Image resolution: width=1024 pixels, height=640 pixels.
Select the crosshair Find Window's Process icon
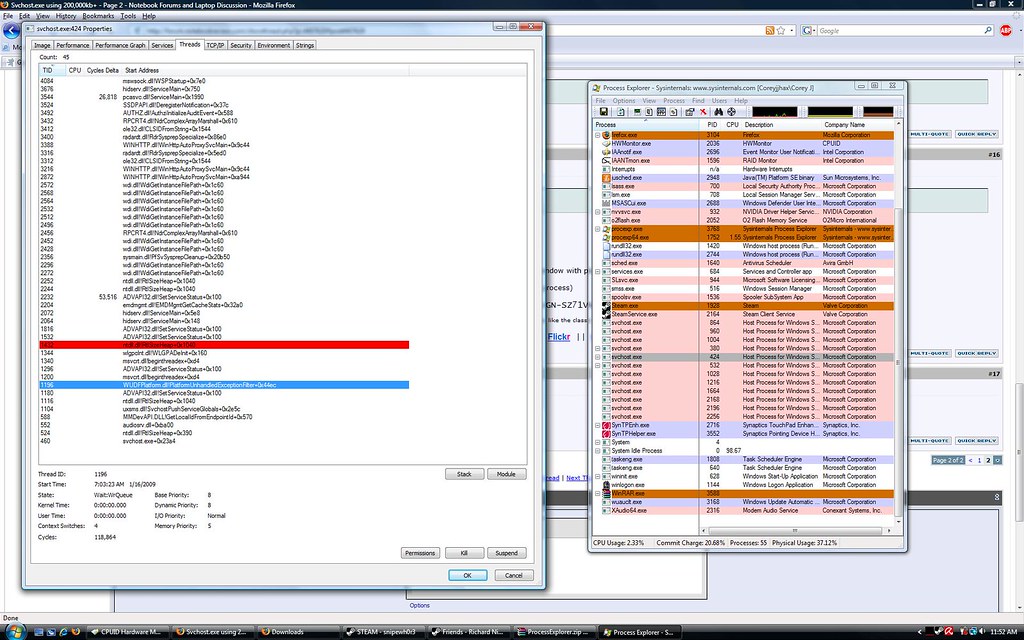pyautogui.click(x=731, y=112)
